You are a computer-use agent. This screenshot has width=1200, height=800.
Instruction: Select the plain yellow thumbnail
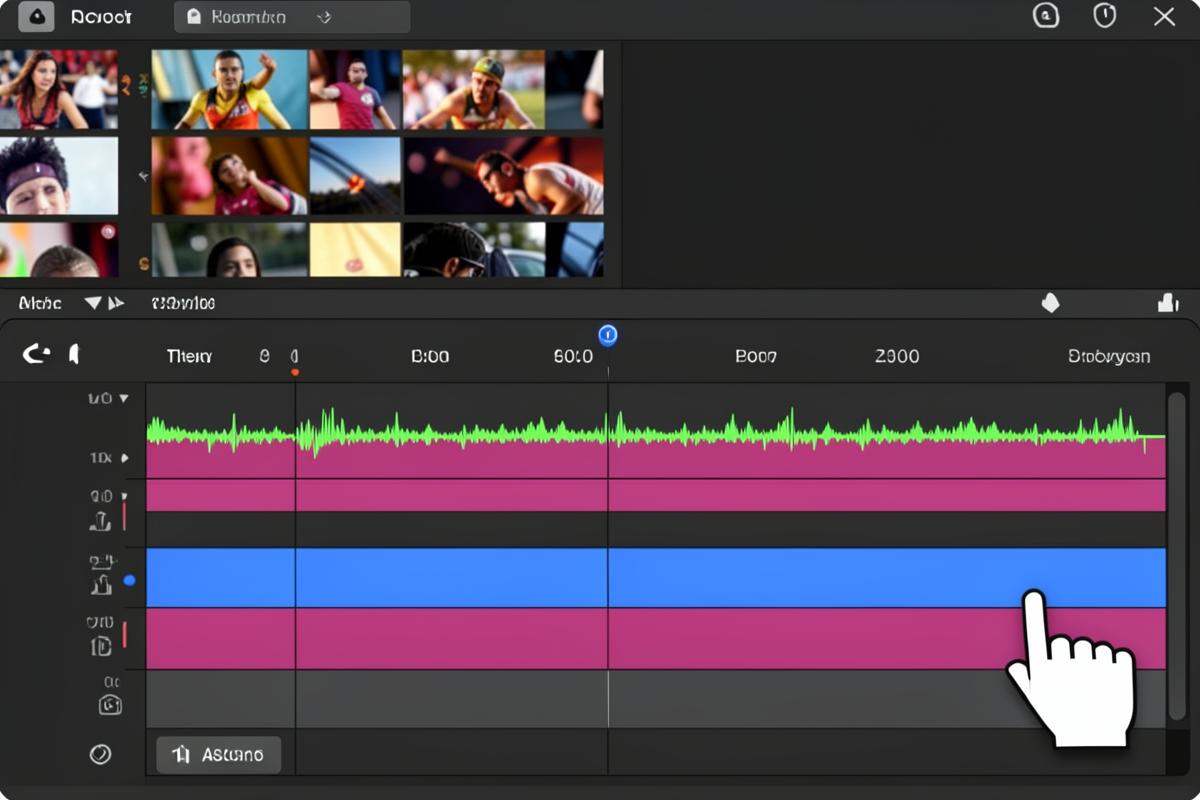354,250
